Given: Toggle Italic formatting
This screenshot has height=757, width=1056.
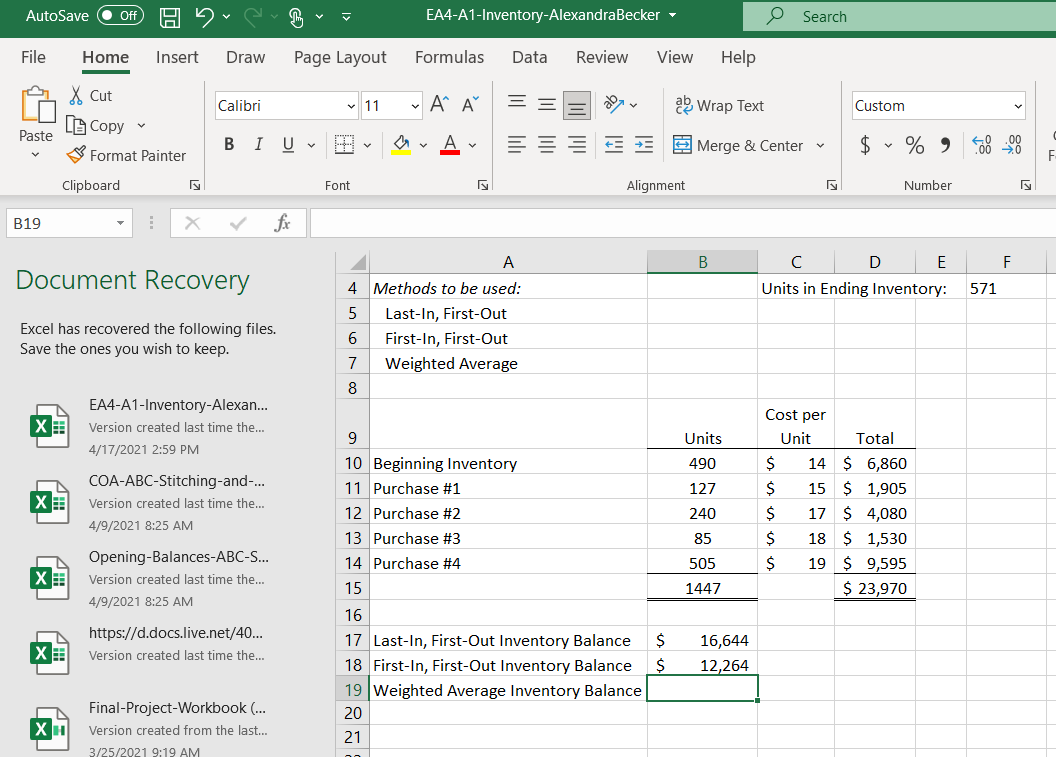Looking at the screenshot, I should [258, 146].
